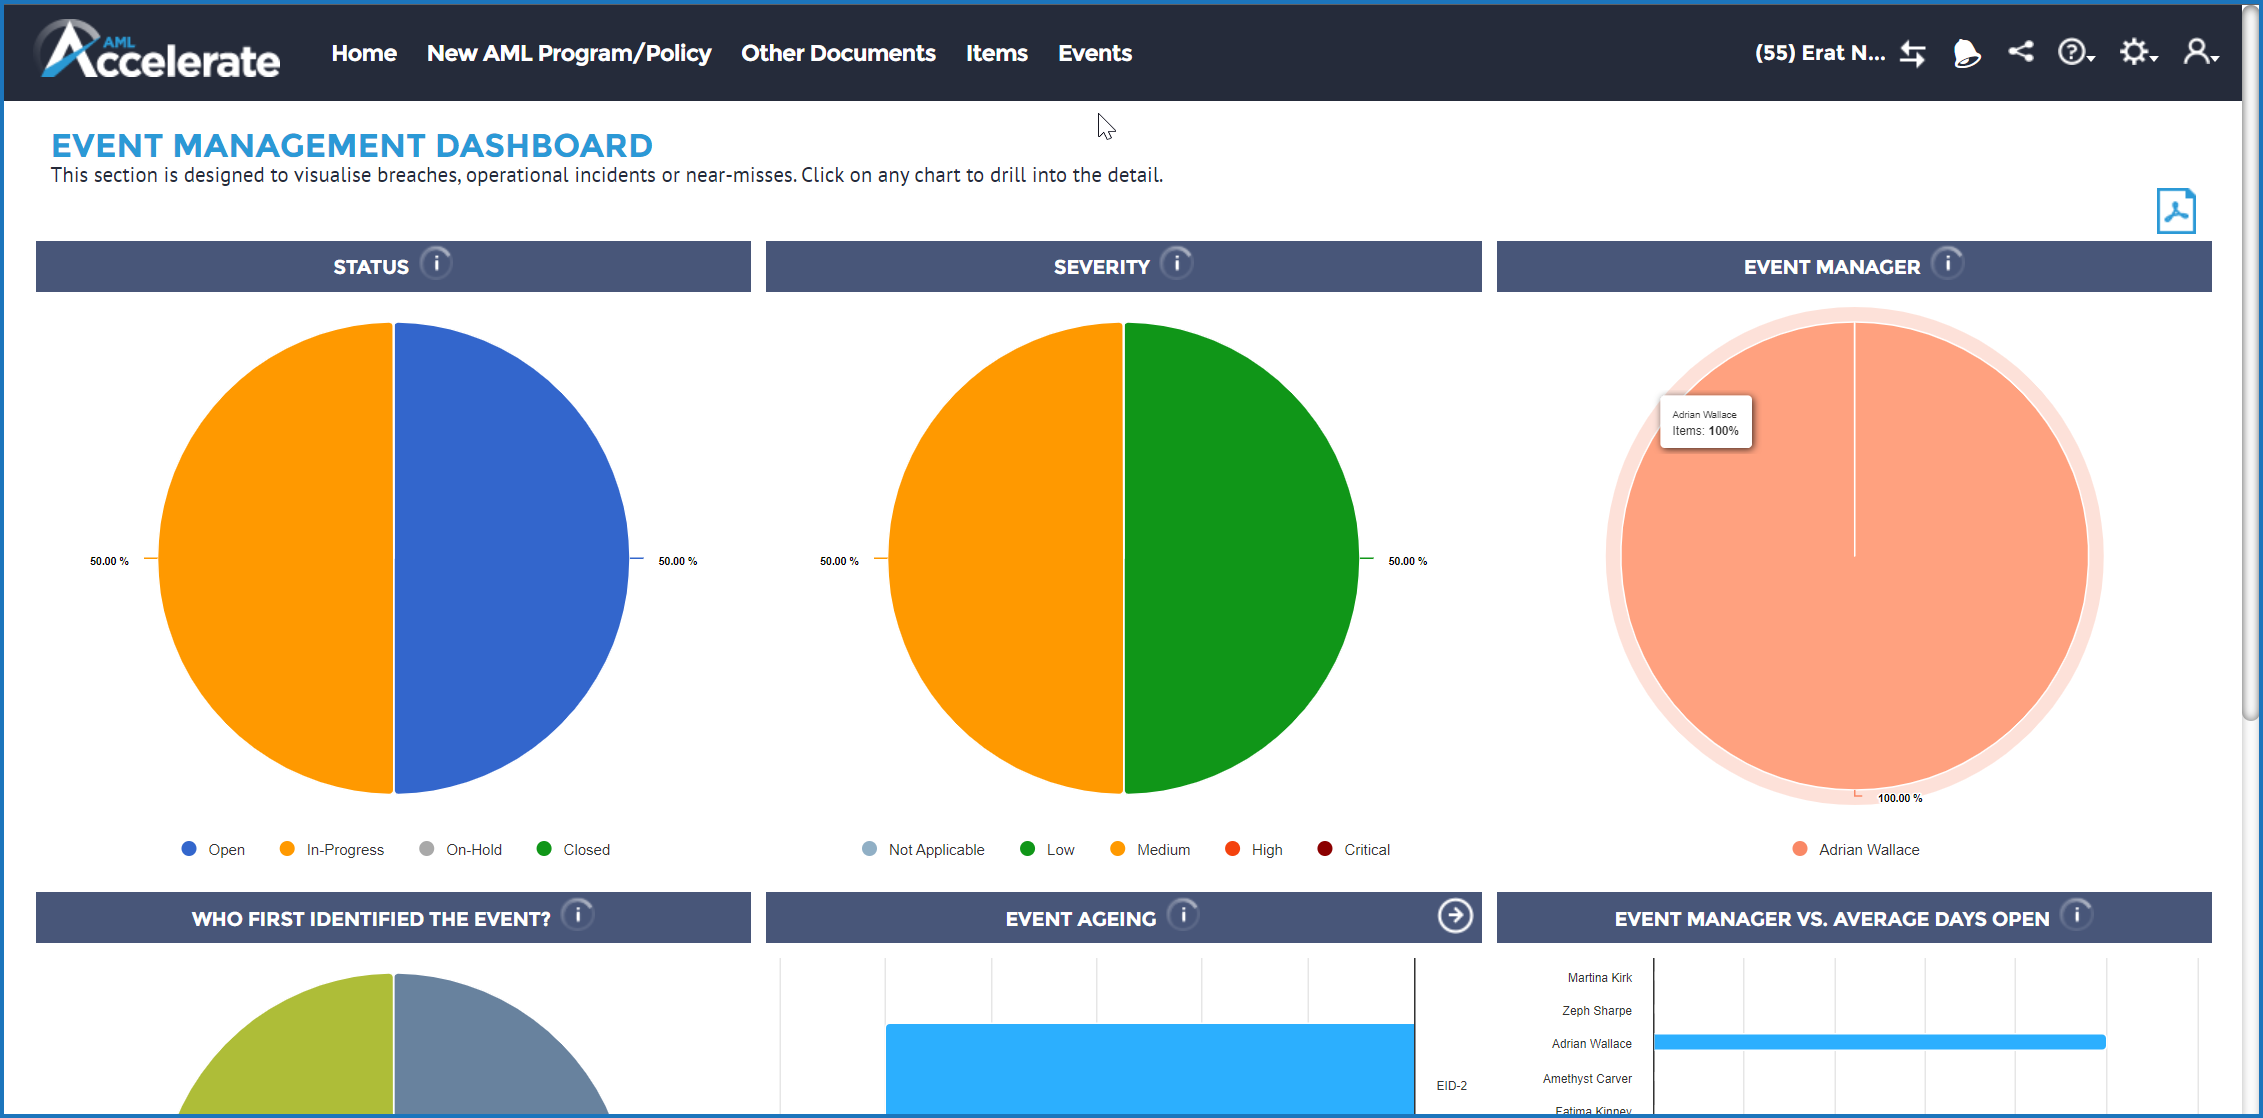Toggle the In-Progress legend item
2263x1118 pixels.
click(332, 849)
